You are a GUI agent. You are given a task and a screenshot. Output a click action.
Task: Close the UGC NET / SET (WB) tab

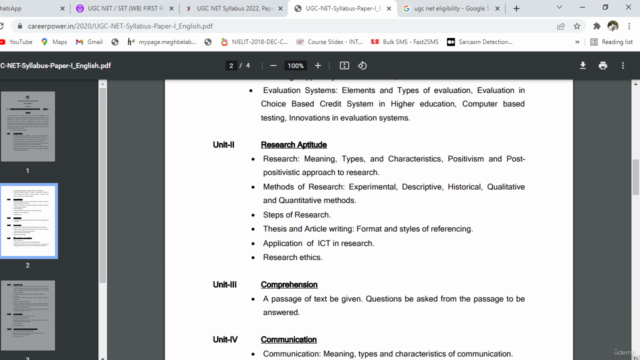tap(171, 9)
